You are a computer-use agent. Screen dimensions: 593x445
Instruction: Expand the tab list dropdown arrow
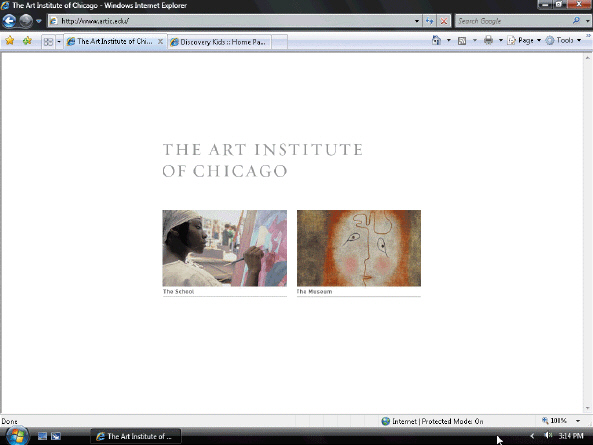tap(59, 42)
